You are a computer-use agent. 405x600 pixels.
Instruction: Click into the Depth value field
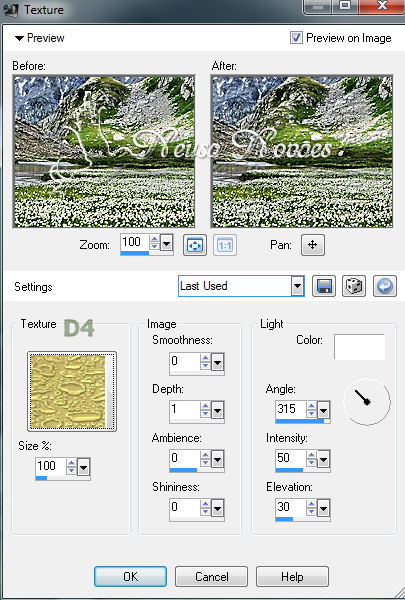tap(185, 410)
